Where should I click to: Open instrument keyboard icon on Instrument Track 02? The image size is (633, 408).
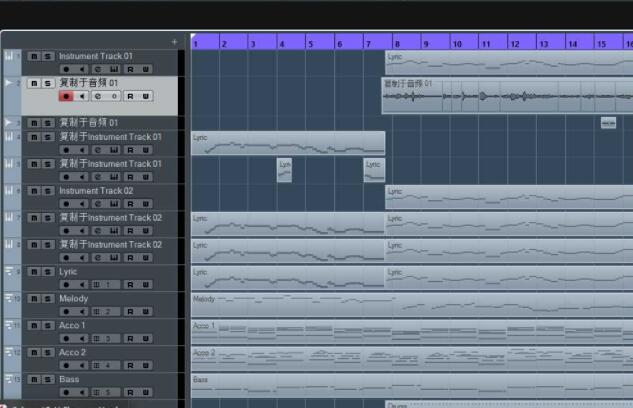click(x=114, y=204)
